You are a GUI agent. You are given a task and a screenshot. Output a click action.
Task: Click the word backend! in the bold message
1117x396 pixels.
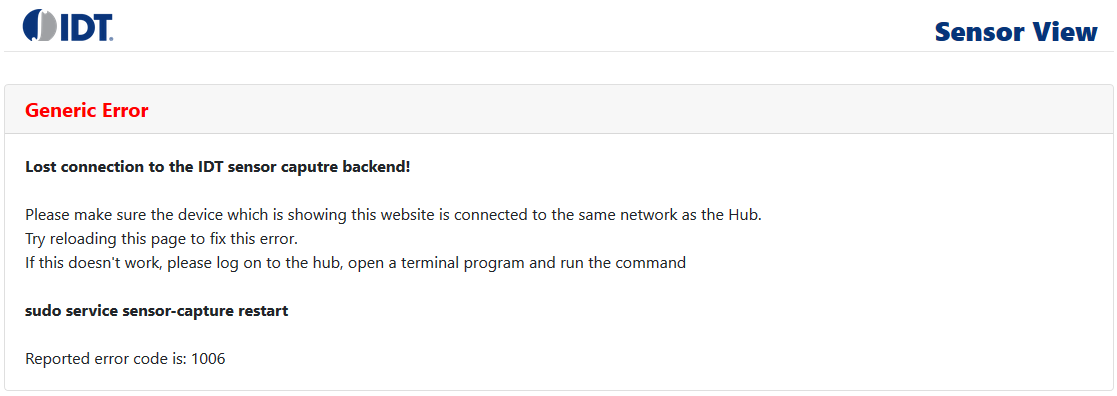[378, 167]
